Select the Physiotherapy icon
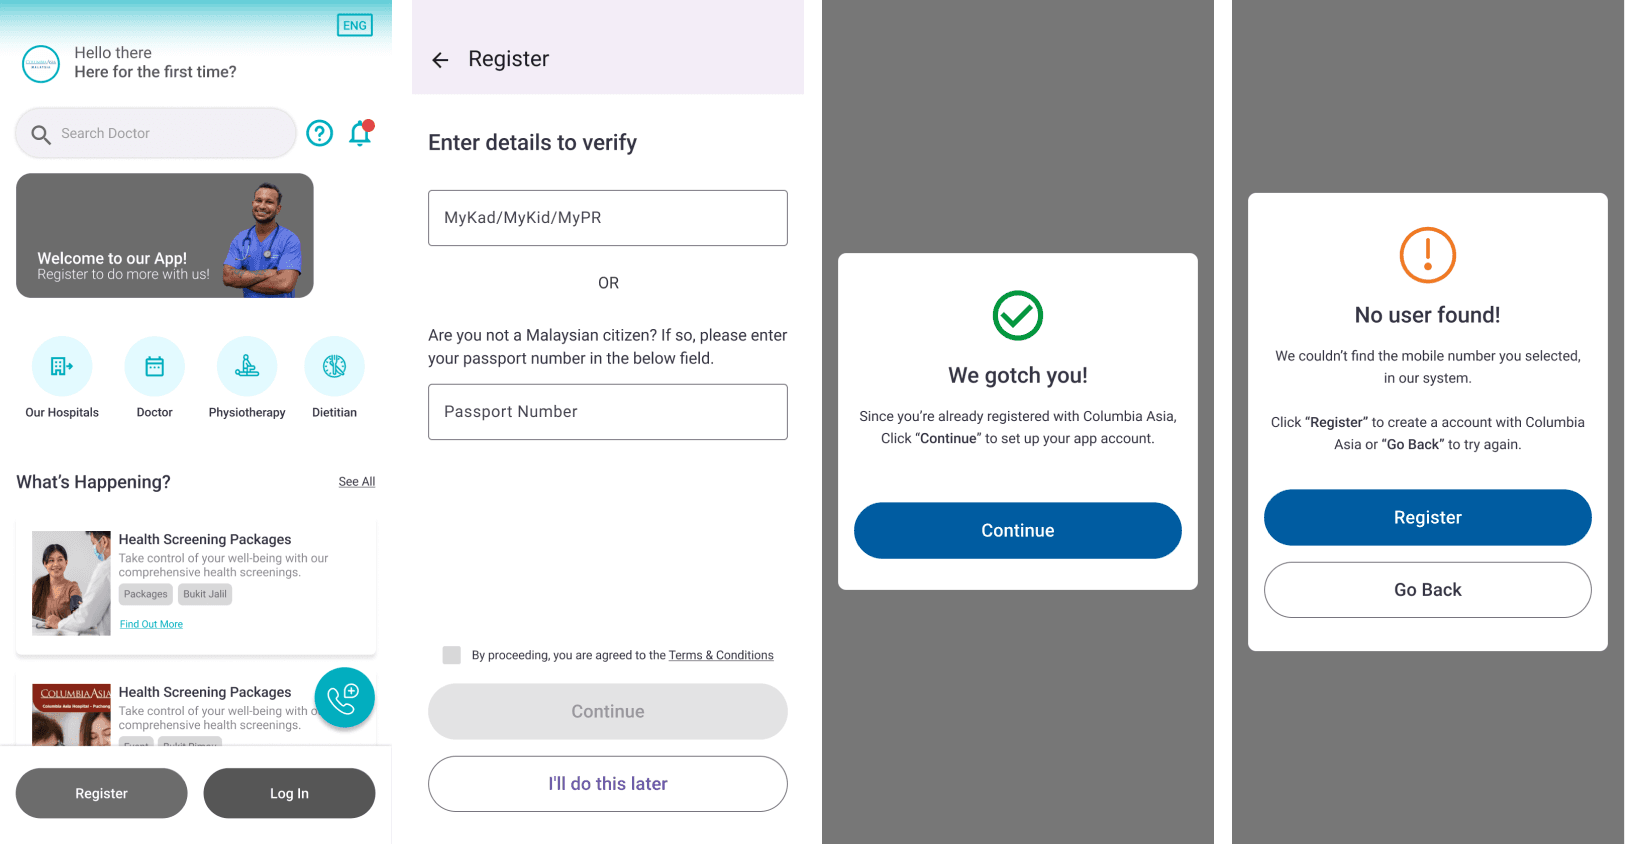This screenshot has width=1625, height=844. coord(247,366)
